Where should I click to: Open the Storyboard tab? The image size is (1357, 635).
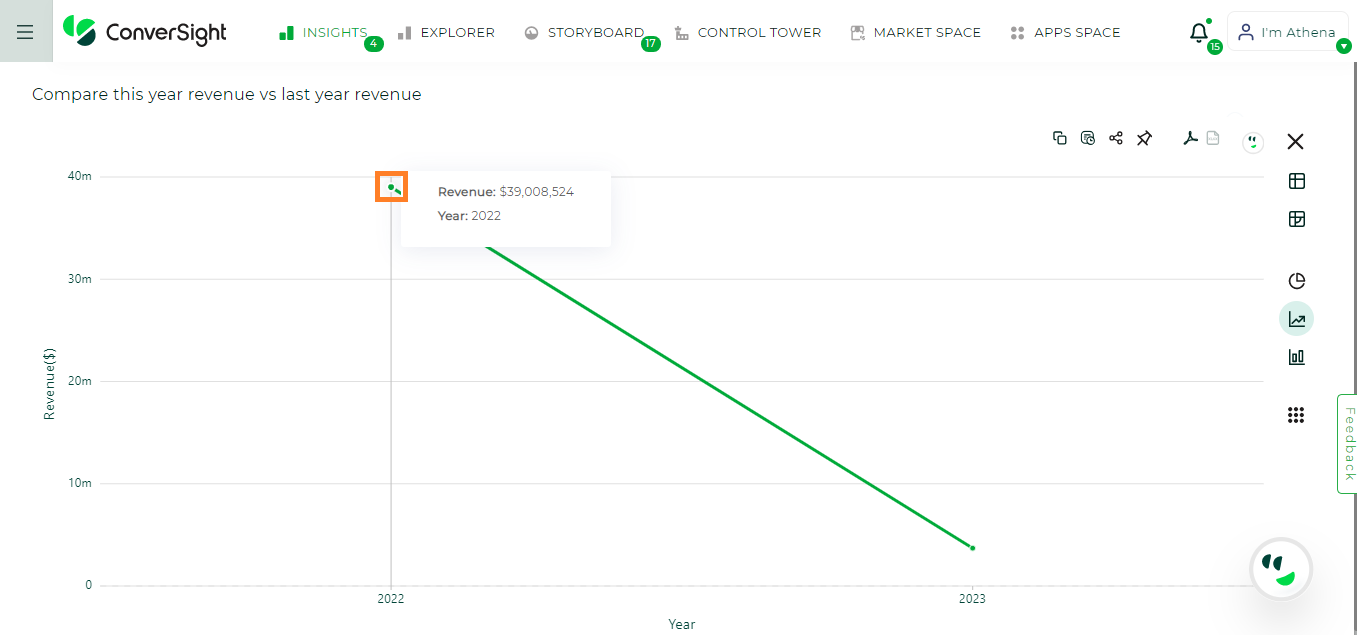click(x=585, y=33)
